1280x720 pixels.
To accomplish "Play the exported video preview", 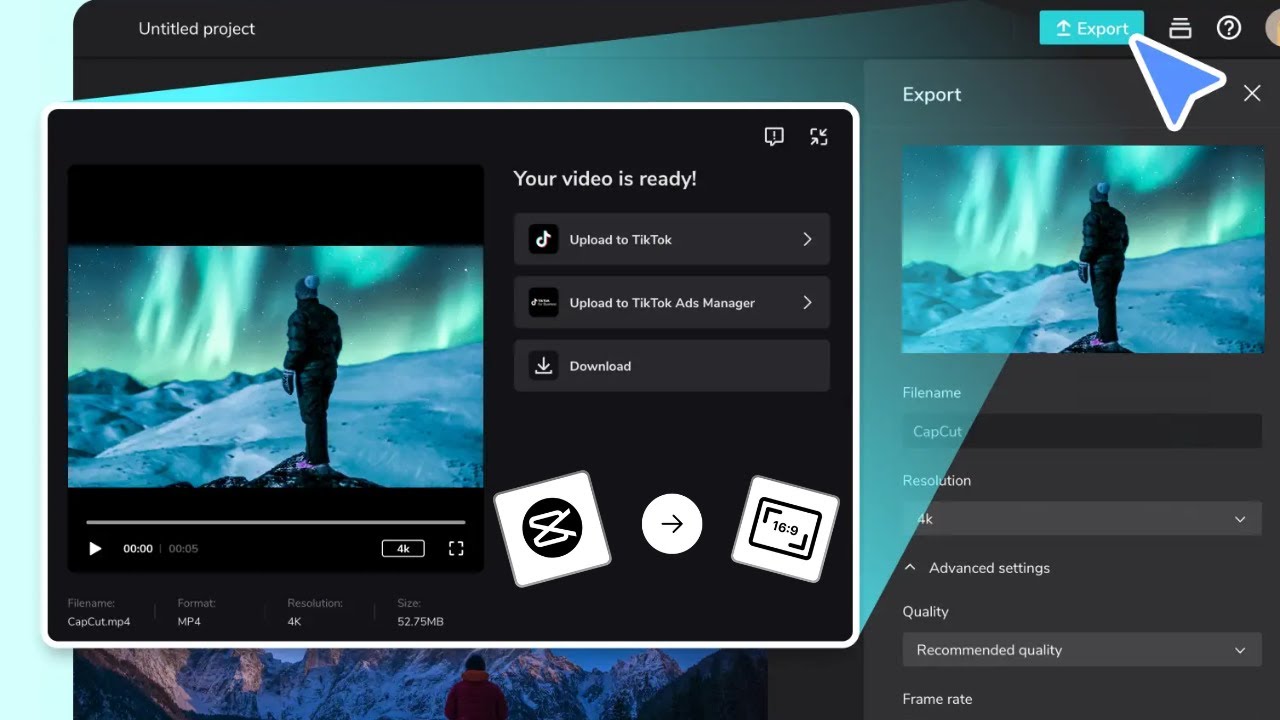I will coord(95,548).
